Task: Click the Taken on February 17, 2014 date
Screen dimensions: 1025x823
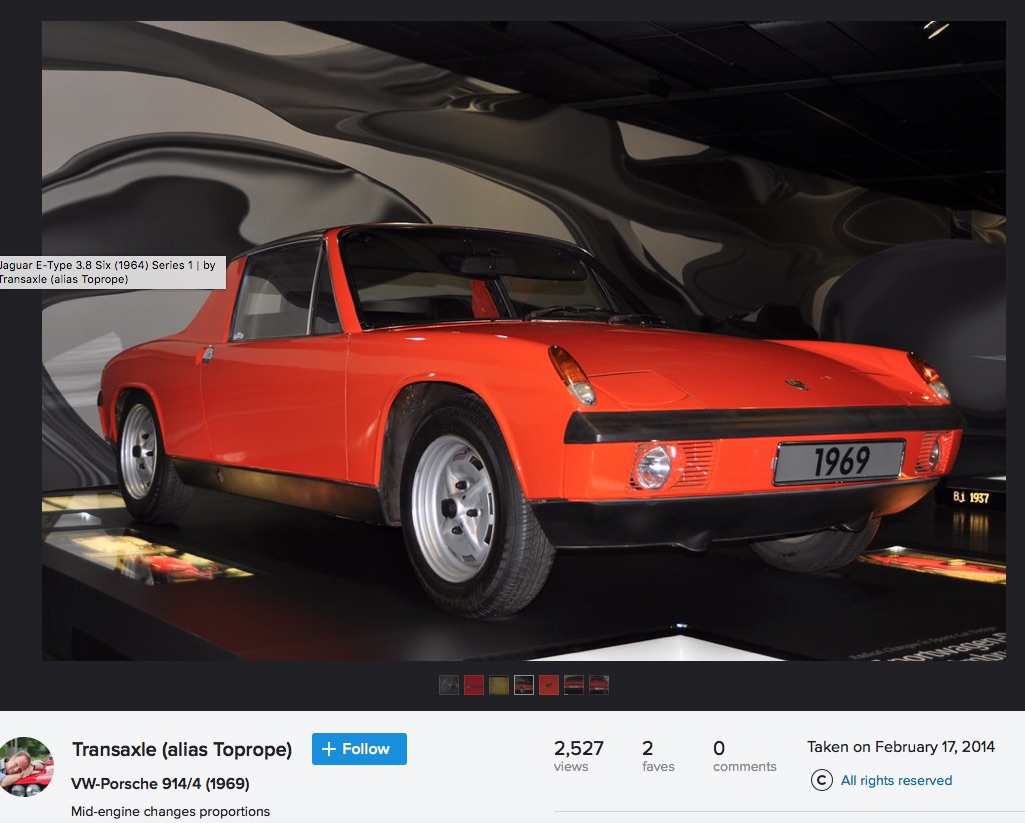Action: pos(901,747)
